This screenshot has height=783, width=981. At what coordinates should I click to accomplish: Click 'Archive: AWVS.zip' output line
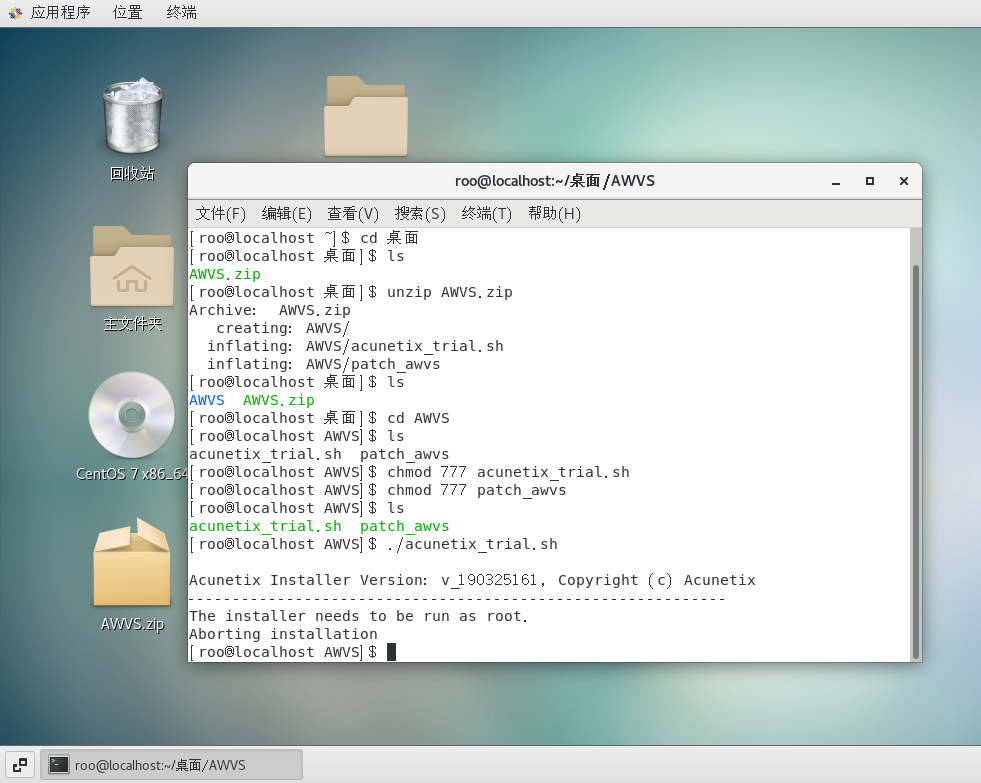pos(270,310)
